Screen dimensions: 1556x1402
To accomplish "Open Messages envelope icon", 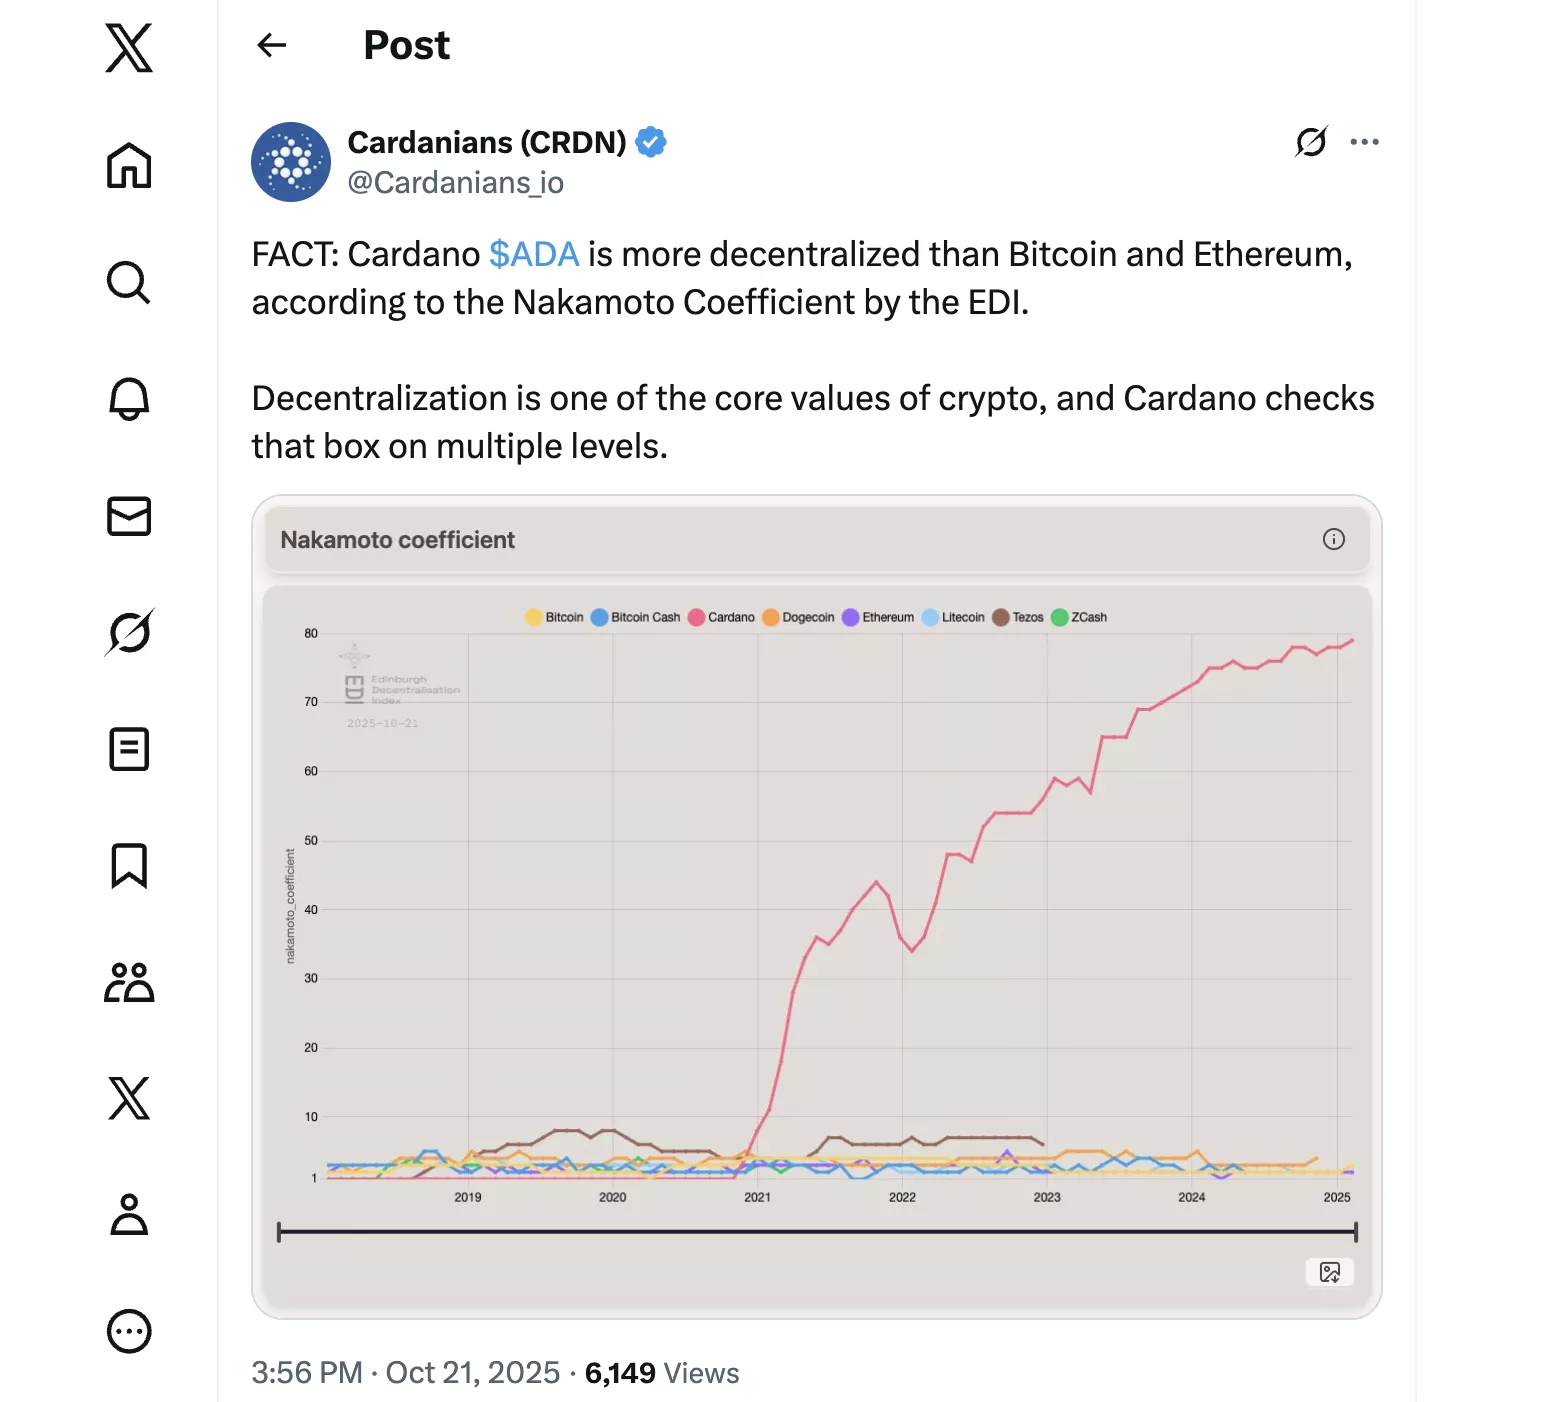I will click(129, 516).
